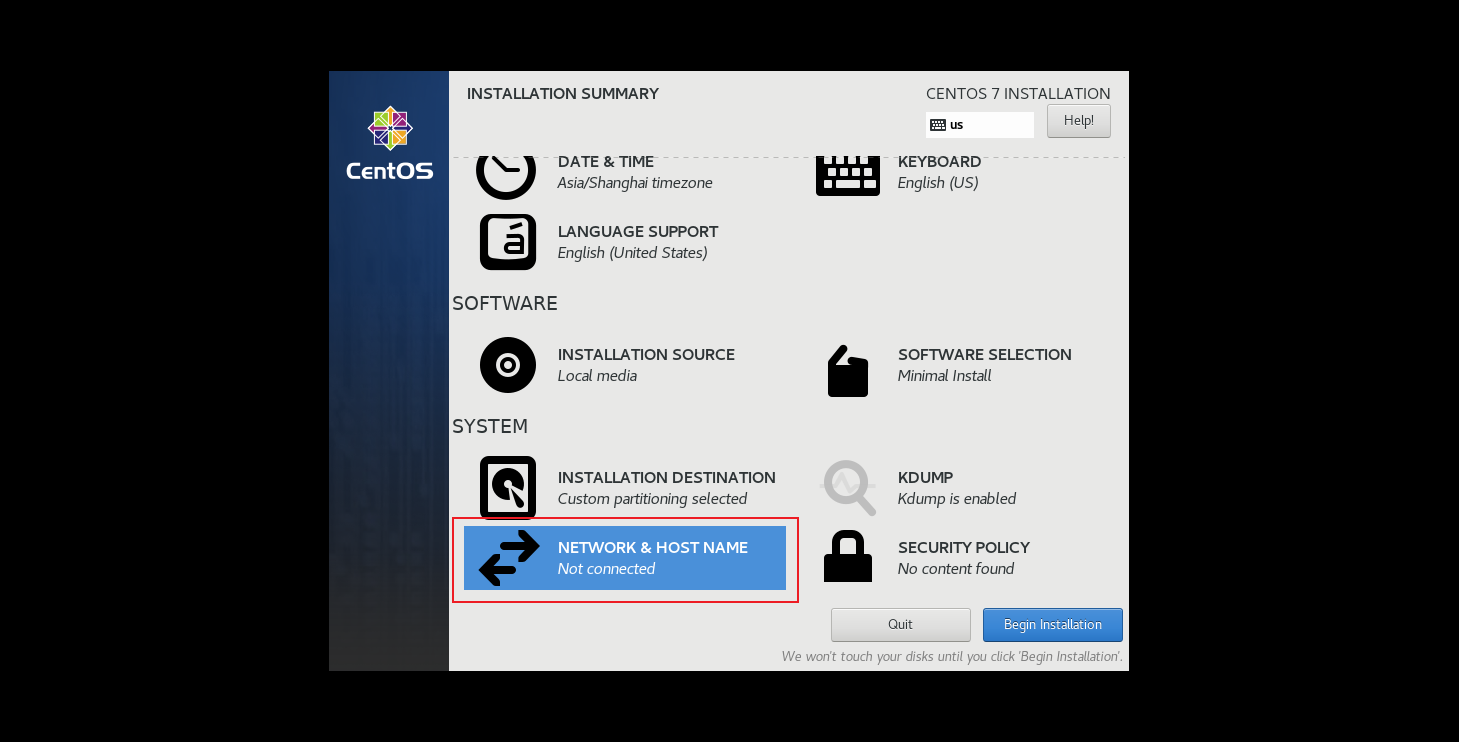
Task: Open the Software Selection package icon
Action: [x=848, y=370]
